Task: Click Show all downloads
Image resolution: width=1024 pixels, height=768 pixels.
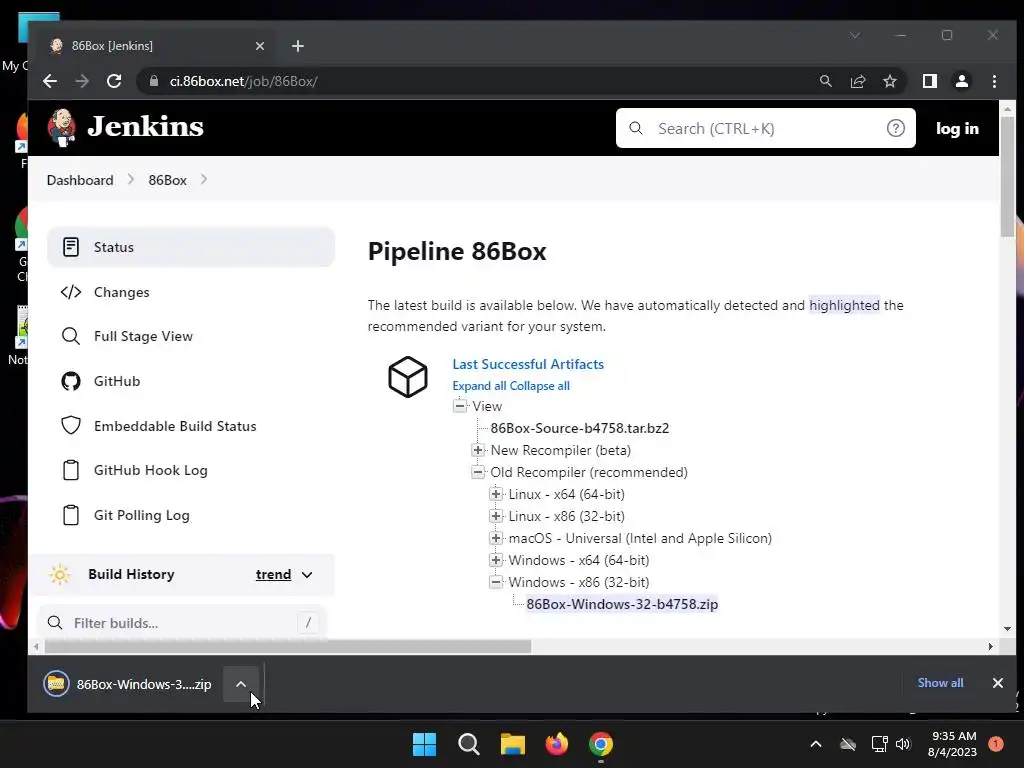Action: (x=940, y=682)
